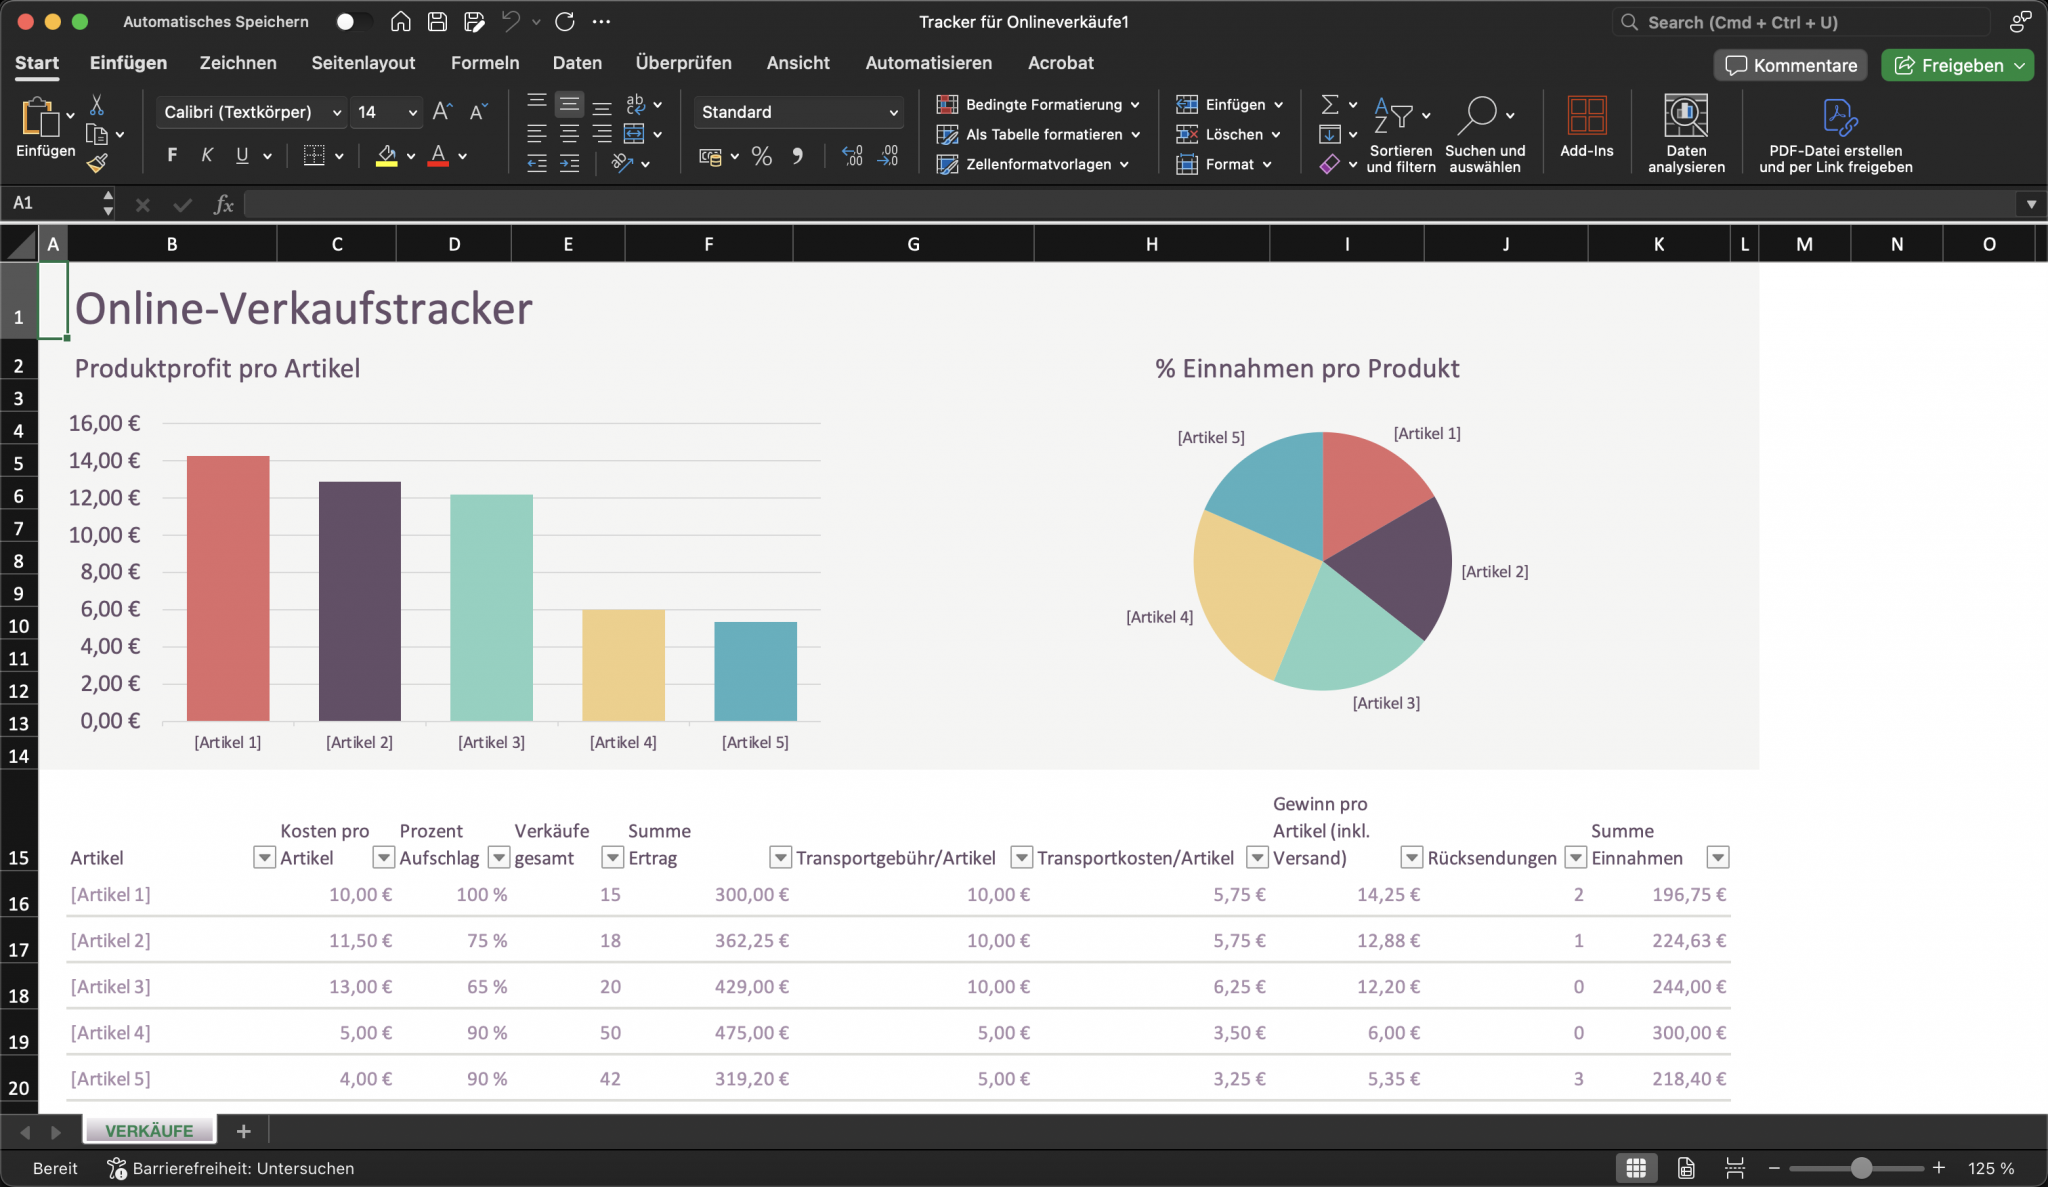This screenshot has height=1187, width=2048.
Task: Open the Artikel column filter dropdown
Action: [264, 857]
